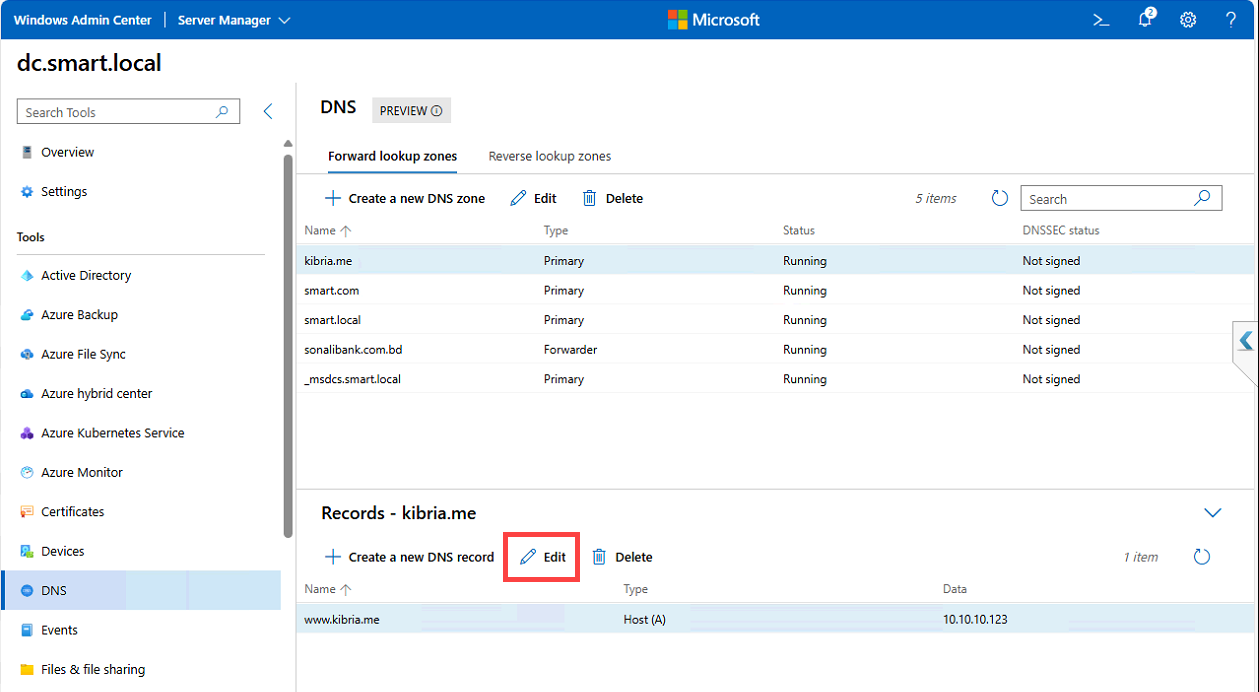The height and width of the screenshot is (692, 1259).
Task: Refresh the DNS zones list
Action: pyautogui.click(x=999, y=198)
